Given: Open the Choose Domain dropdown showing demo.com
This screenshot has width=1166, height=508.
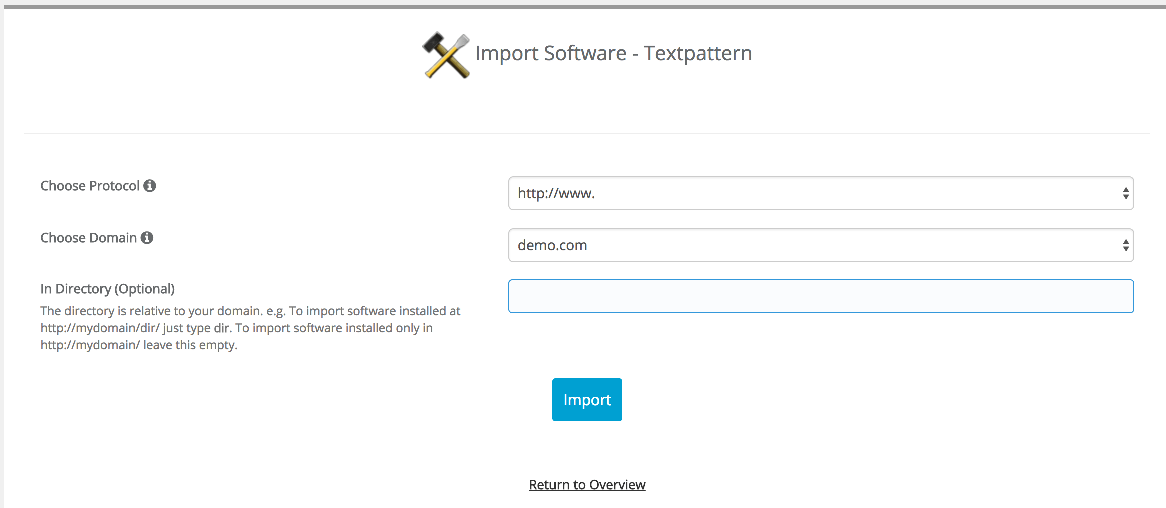Looking at the screenshot, I should point(820,245).
